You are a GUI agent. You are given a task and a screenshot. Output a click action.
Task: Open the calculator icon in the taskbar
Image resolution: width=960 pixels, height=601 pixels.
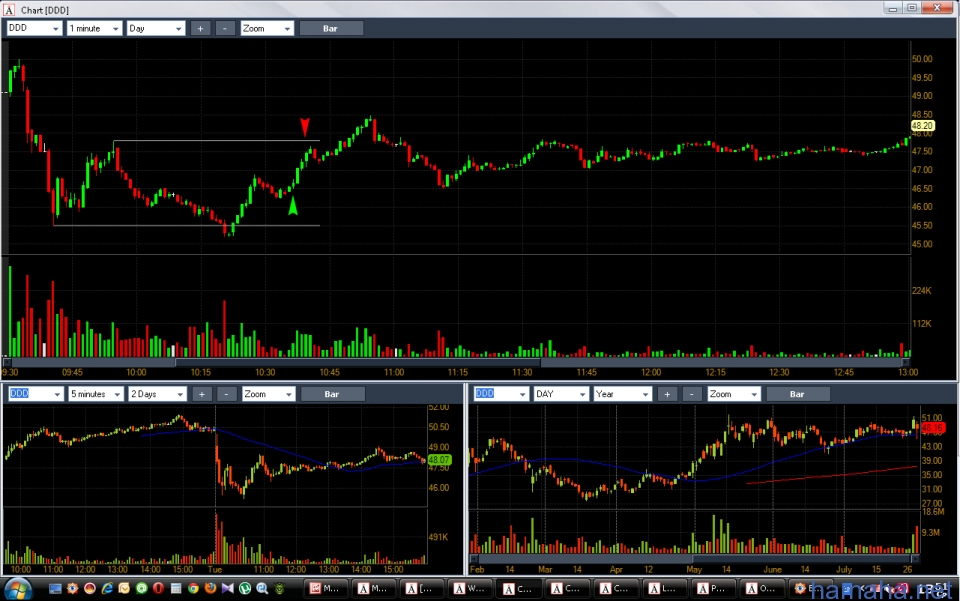tap(176, 589)
